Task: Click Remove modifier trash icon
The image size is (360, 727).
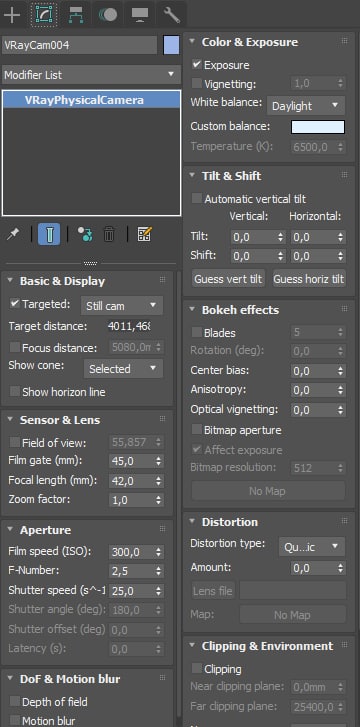Action: pyautogui.click(x=109, y=235)
